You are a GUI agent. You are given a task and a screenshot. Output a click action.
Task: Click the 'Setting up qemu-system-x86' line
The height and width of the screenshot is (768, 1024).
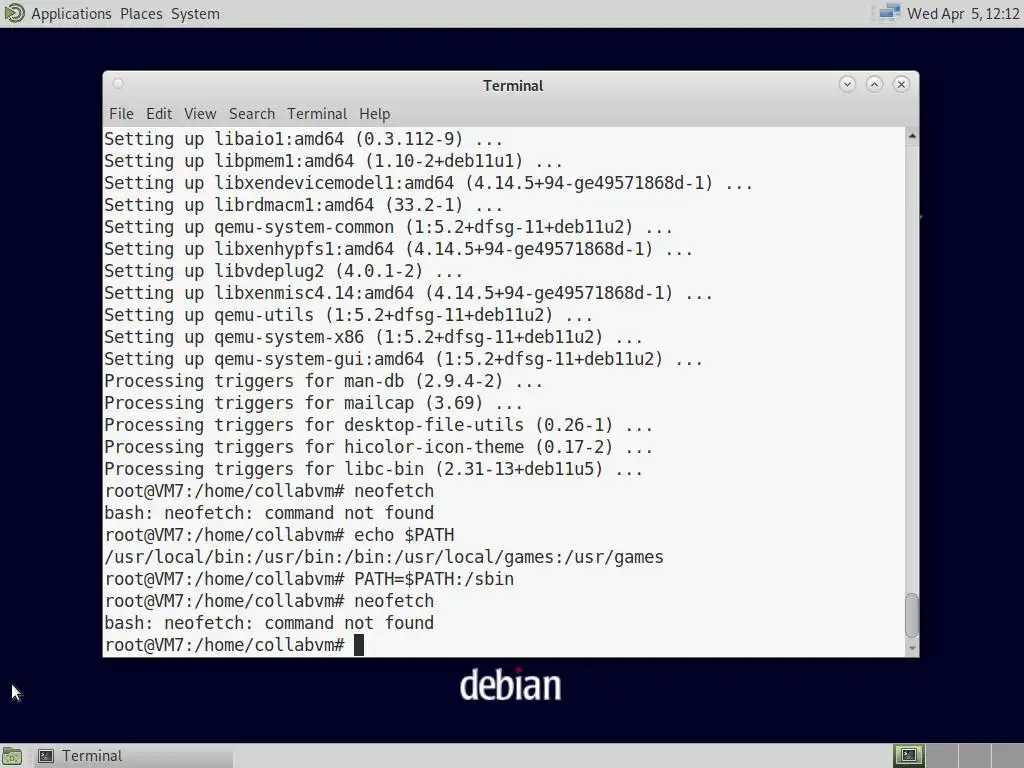point(374,337)
